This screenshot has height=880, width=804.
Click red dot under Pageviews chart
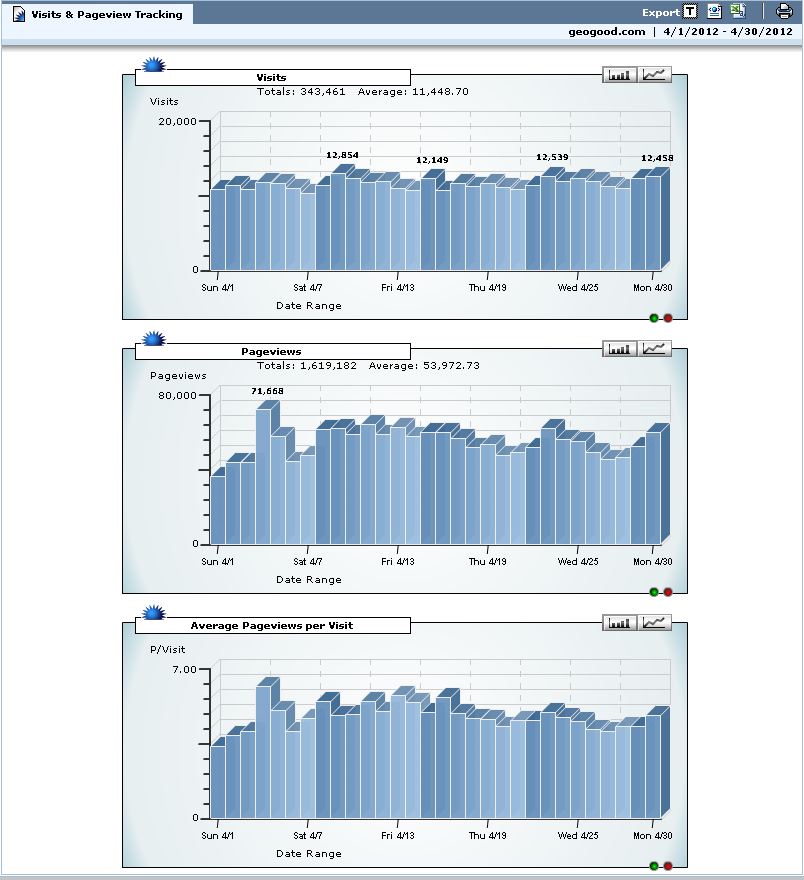pyautogui.click(x=668, y=592)
